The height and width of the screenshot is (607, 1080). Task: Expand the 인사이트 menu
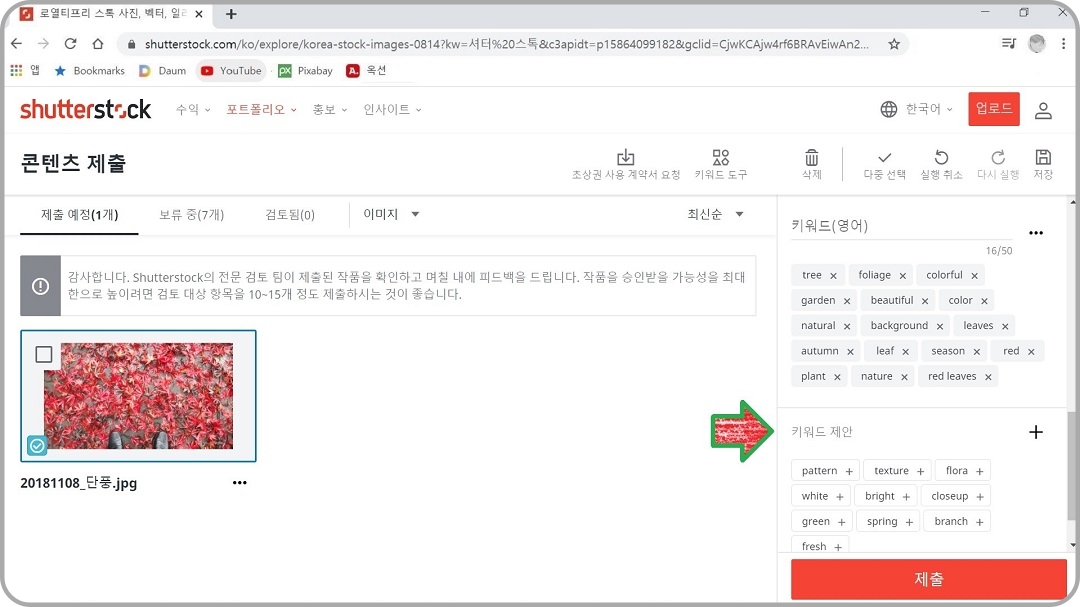(393, 110)
